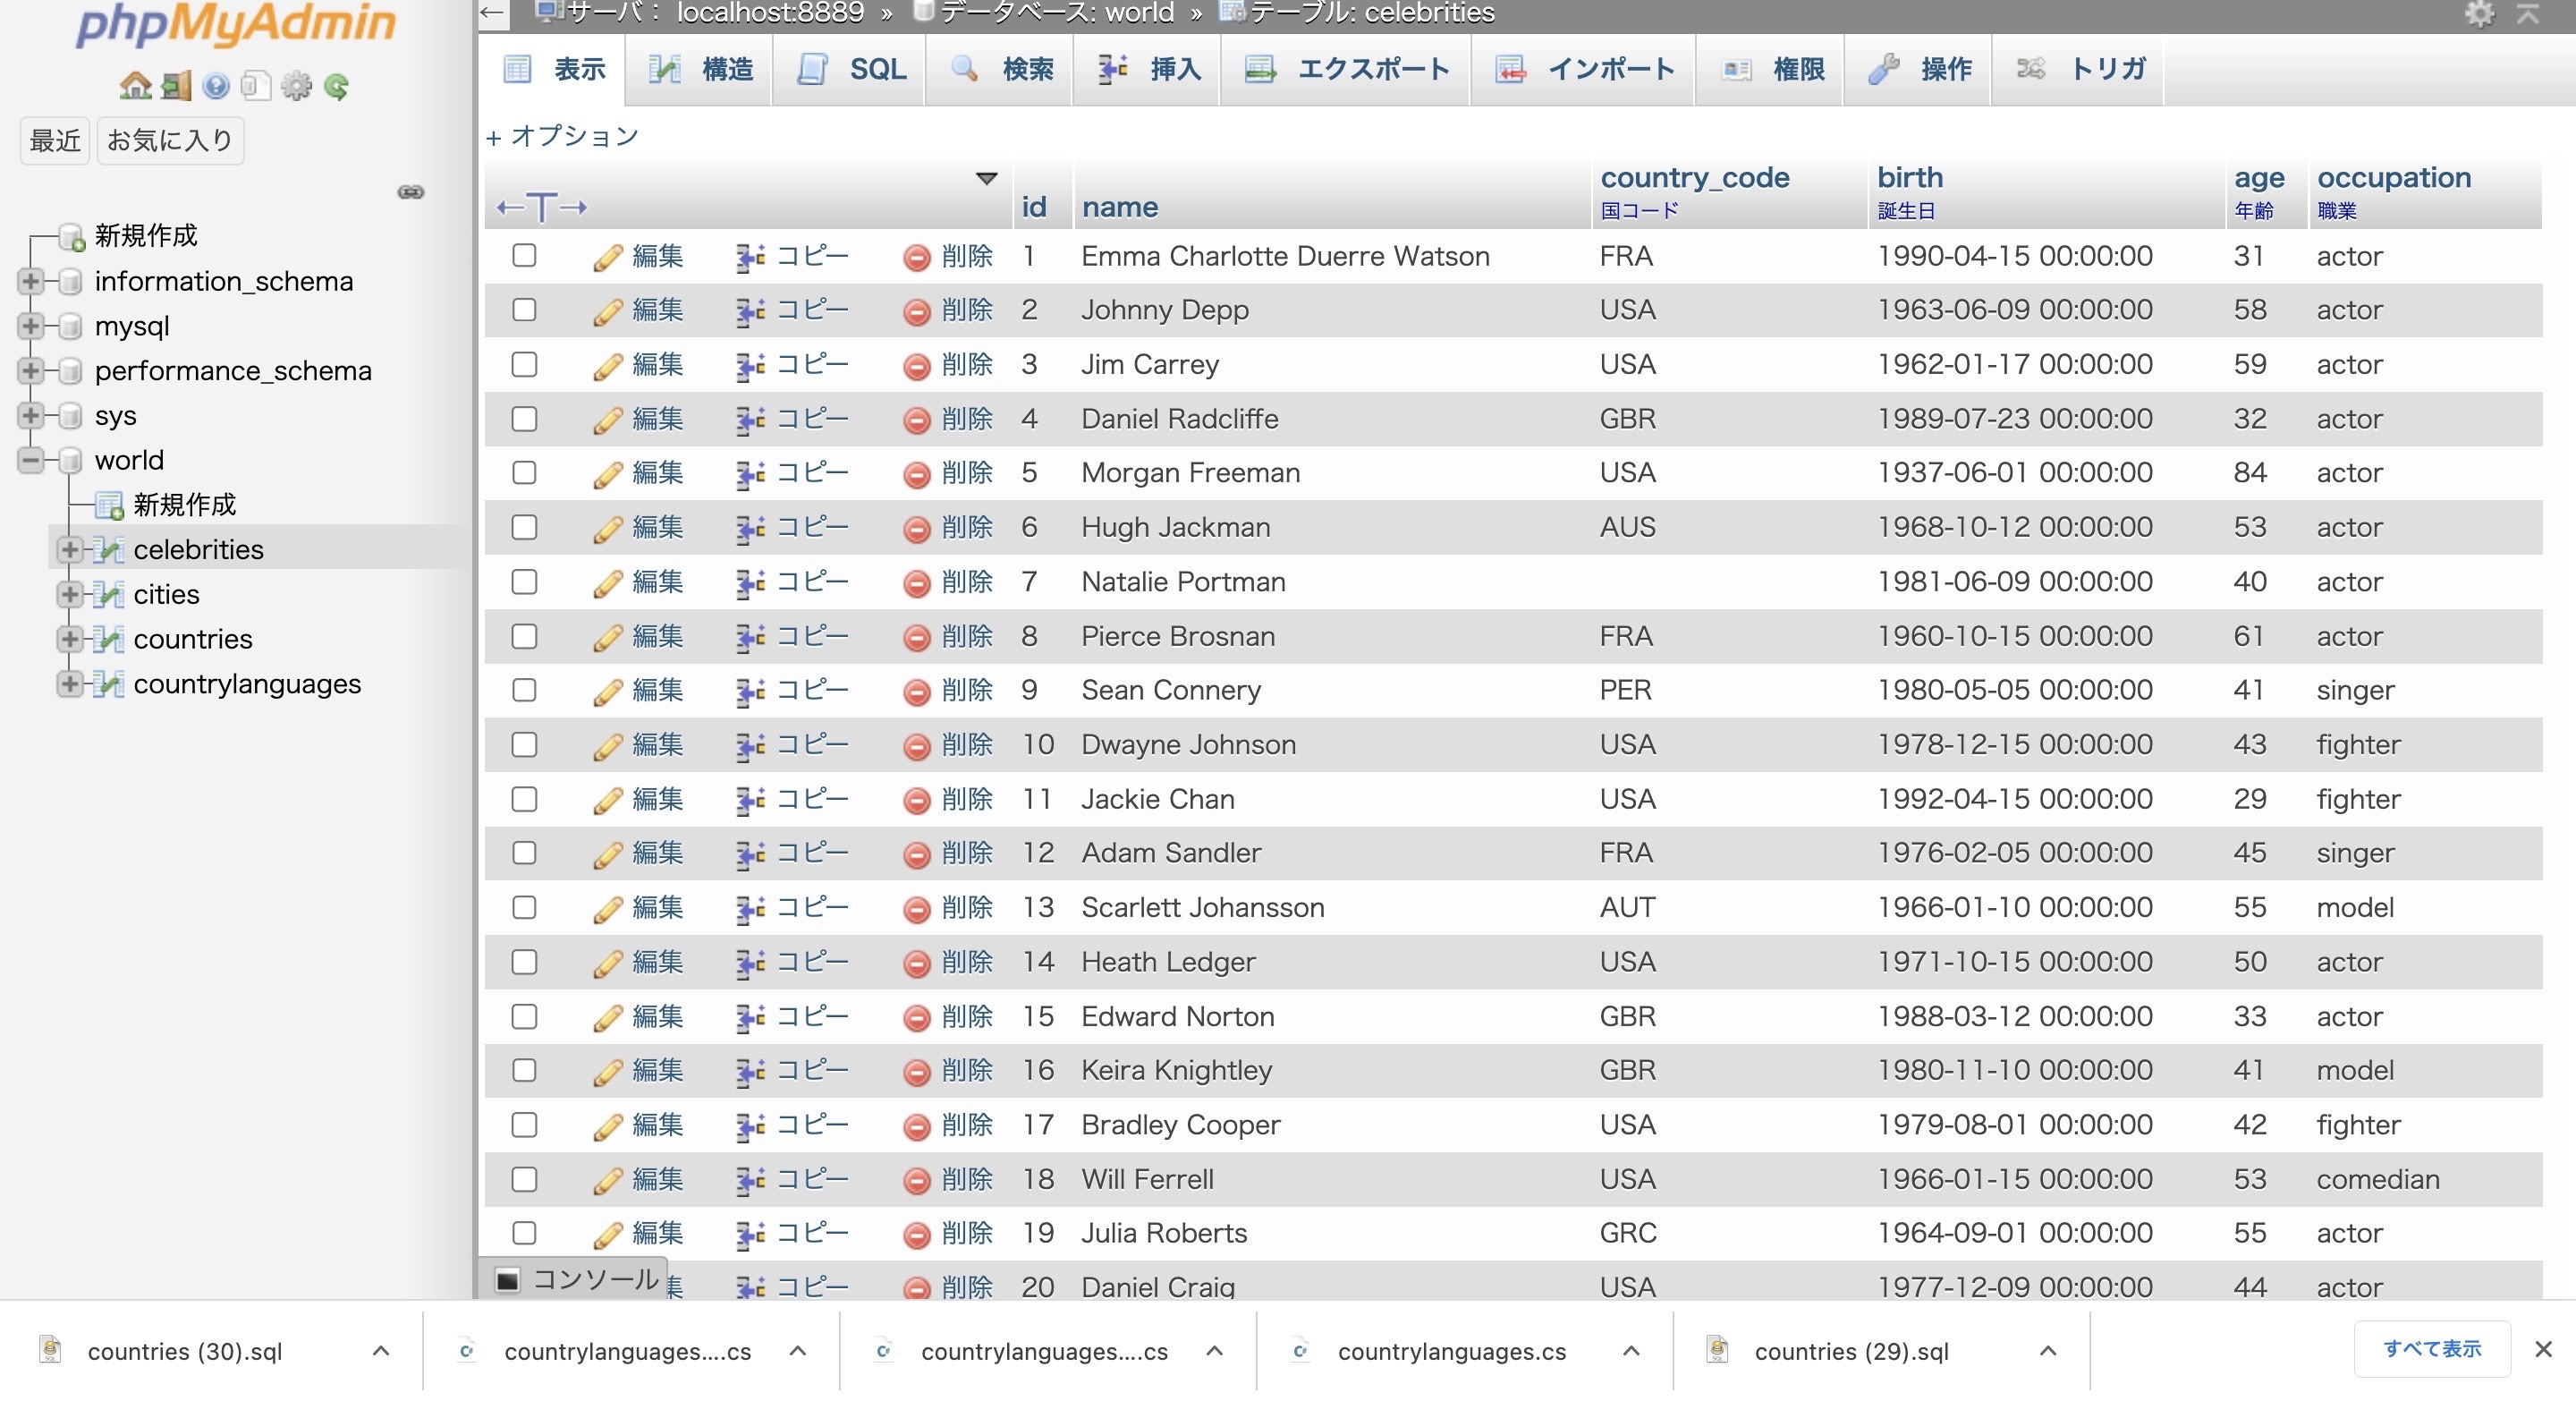
Task: Collapse the world database tree node
Action: 31,460
